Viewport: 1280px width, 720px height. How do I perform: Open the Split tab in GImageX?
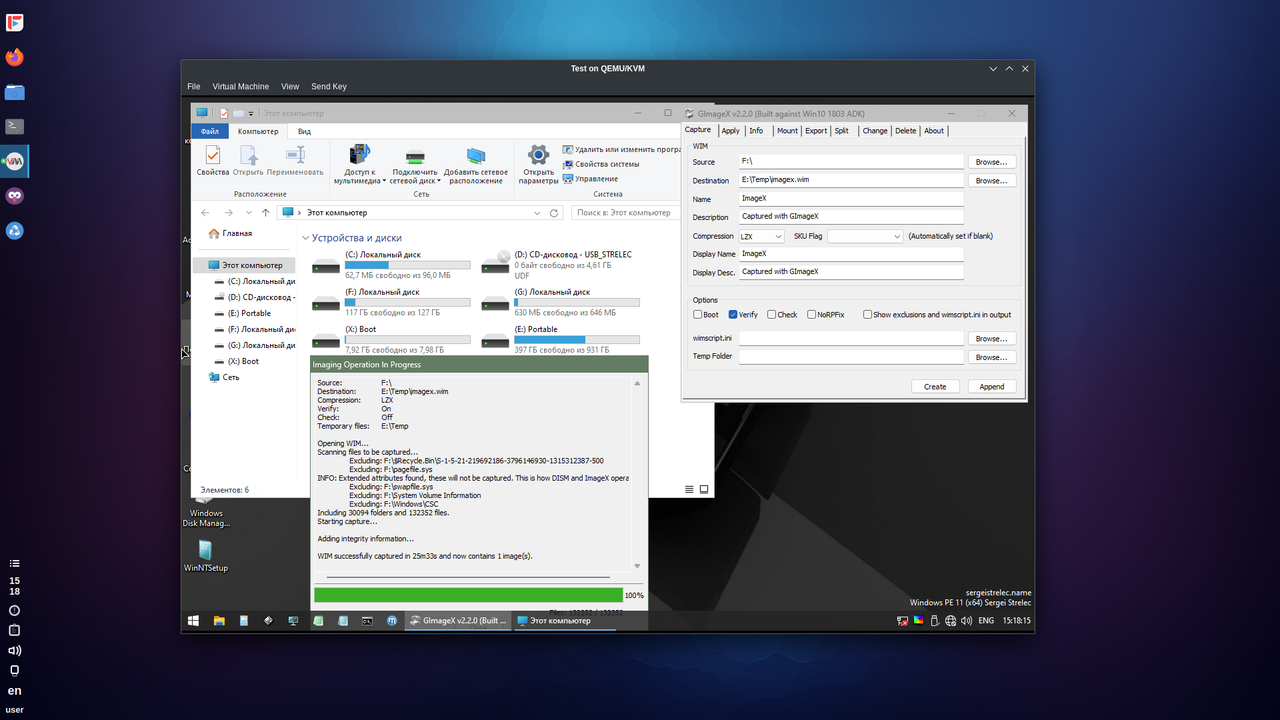[842, 131]
